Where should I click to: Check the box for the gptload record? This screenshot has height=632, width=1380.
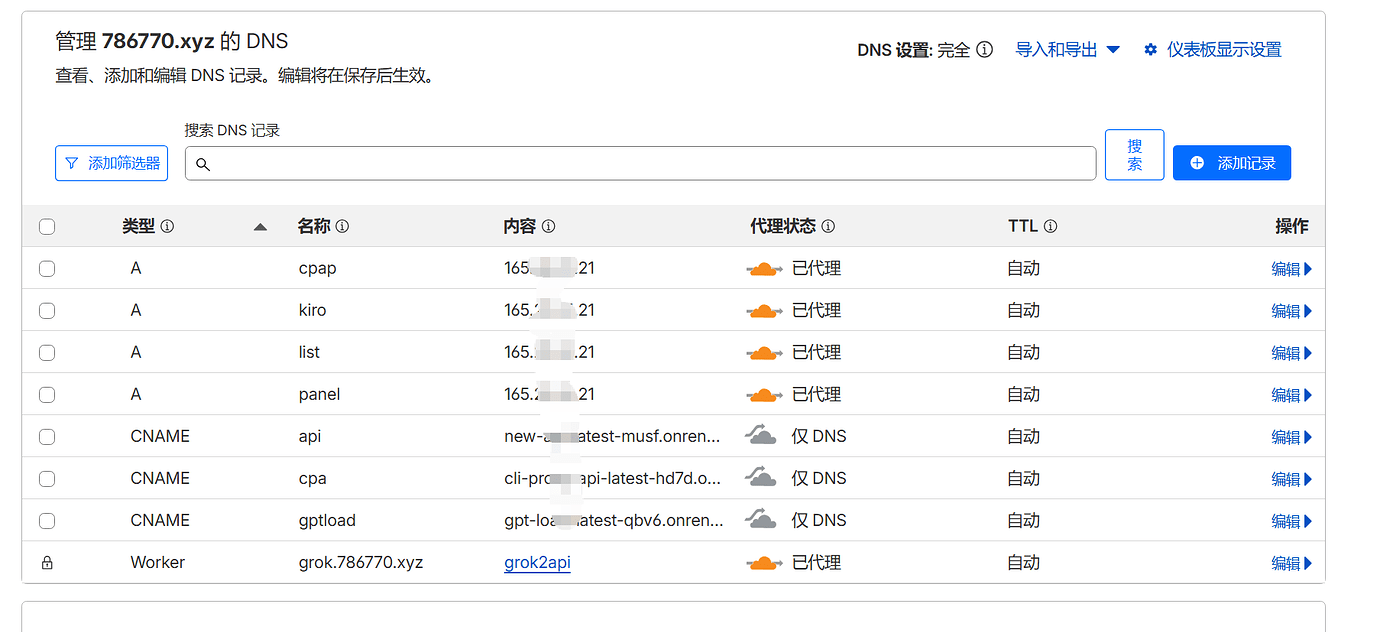click(47, 521)
